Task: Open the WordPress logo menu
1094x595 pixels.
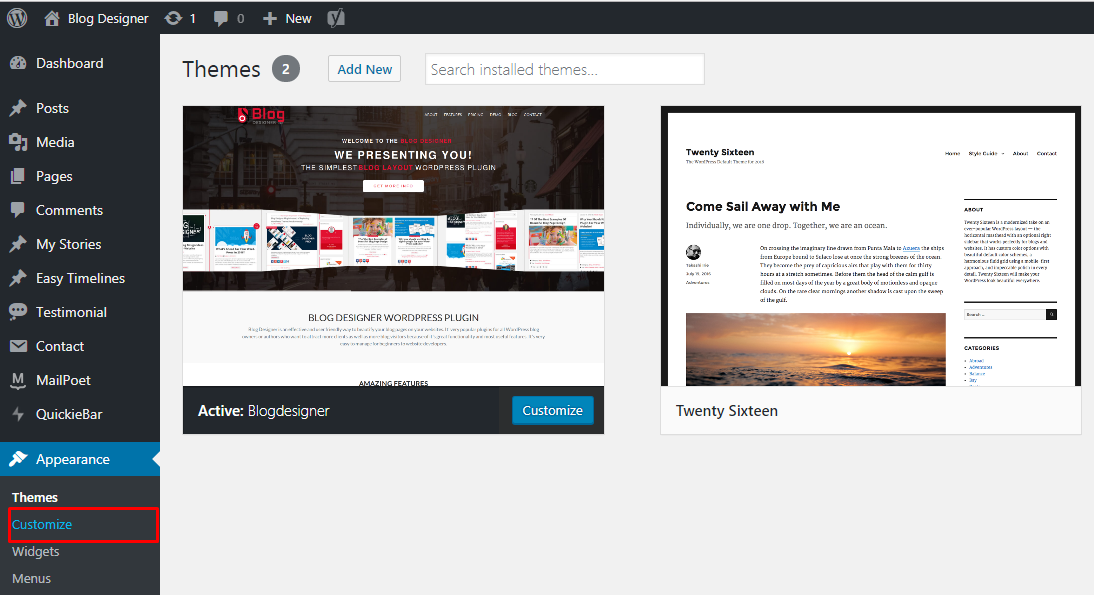Action: (17, 18)
